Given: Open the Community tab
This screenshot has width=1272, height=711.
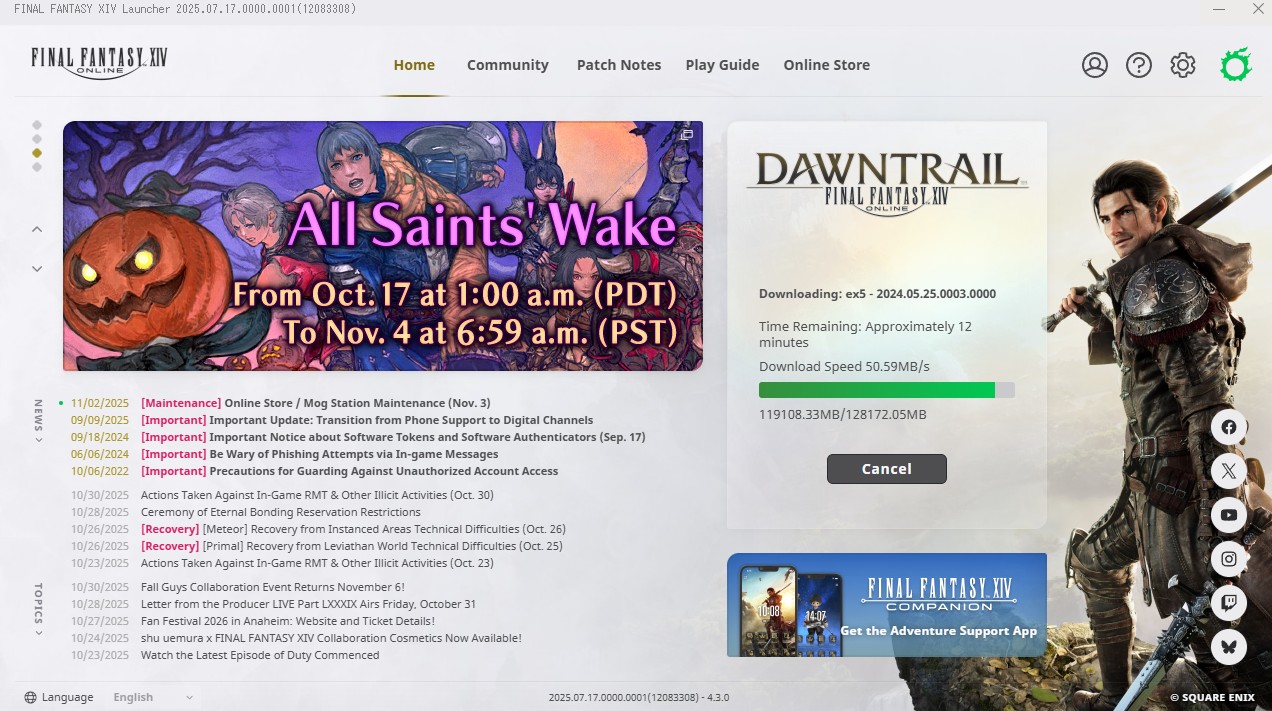Looking at the screenshot, I should click(508, 65).
